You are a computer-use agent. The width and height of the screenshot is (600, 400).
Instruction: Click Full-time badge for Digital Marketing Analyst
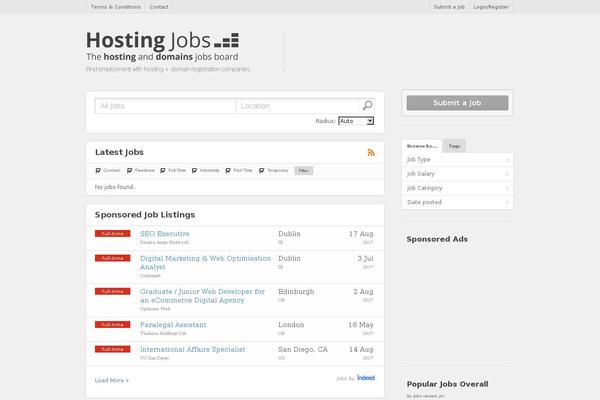pyautogui.click(x=112, y=258)
